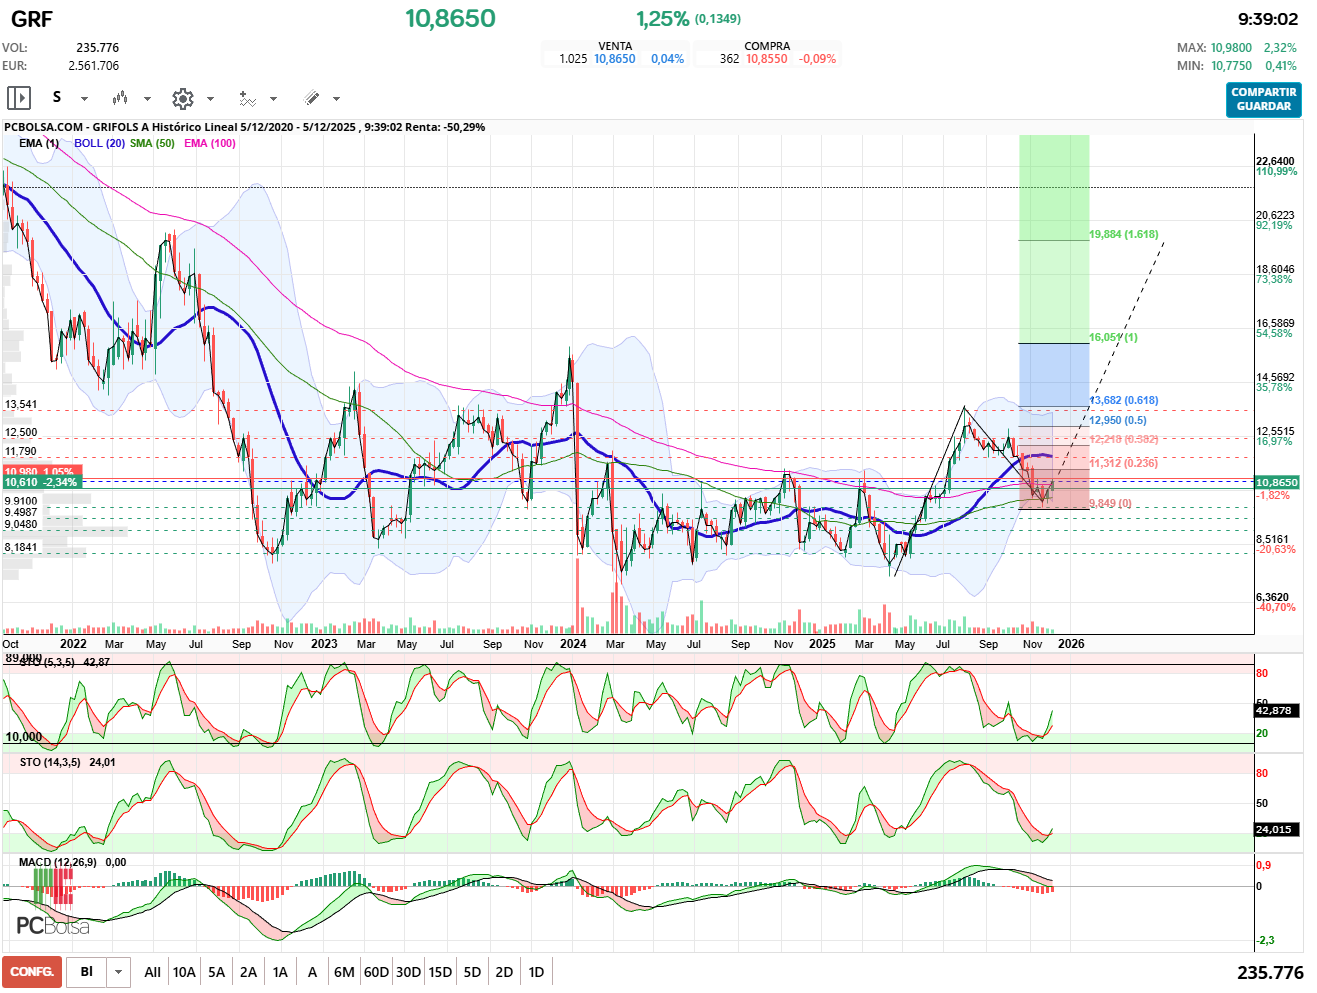This screenshot has width=1317, height=993.
Task: Click the candlestick chart type icon
Action: click(x=120, y=98)
